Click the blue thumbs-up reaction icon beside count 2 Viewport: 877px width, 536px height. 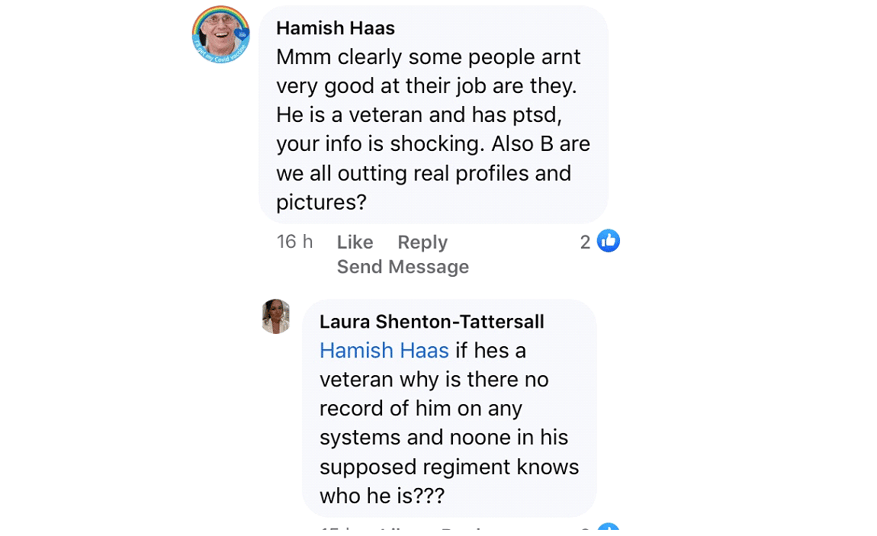coord(608,241)
